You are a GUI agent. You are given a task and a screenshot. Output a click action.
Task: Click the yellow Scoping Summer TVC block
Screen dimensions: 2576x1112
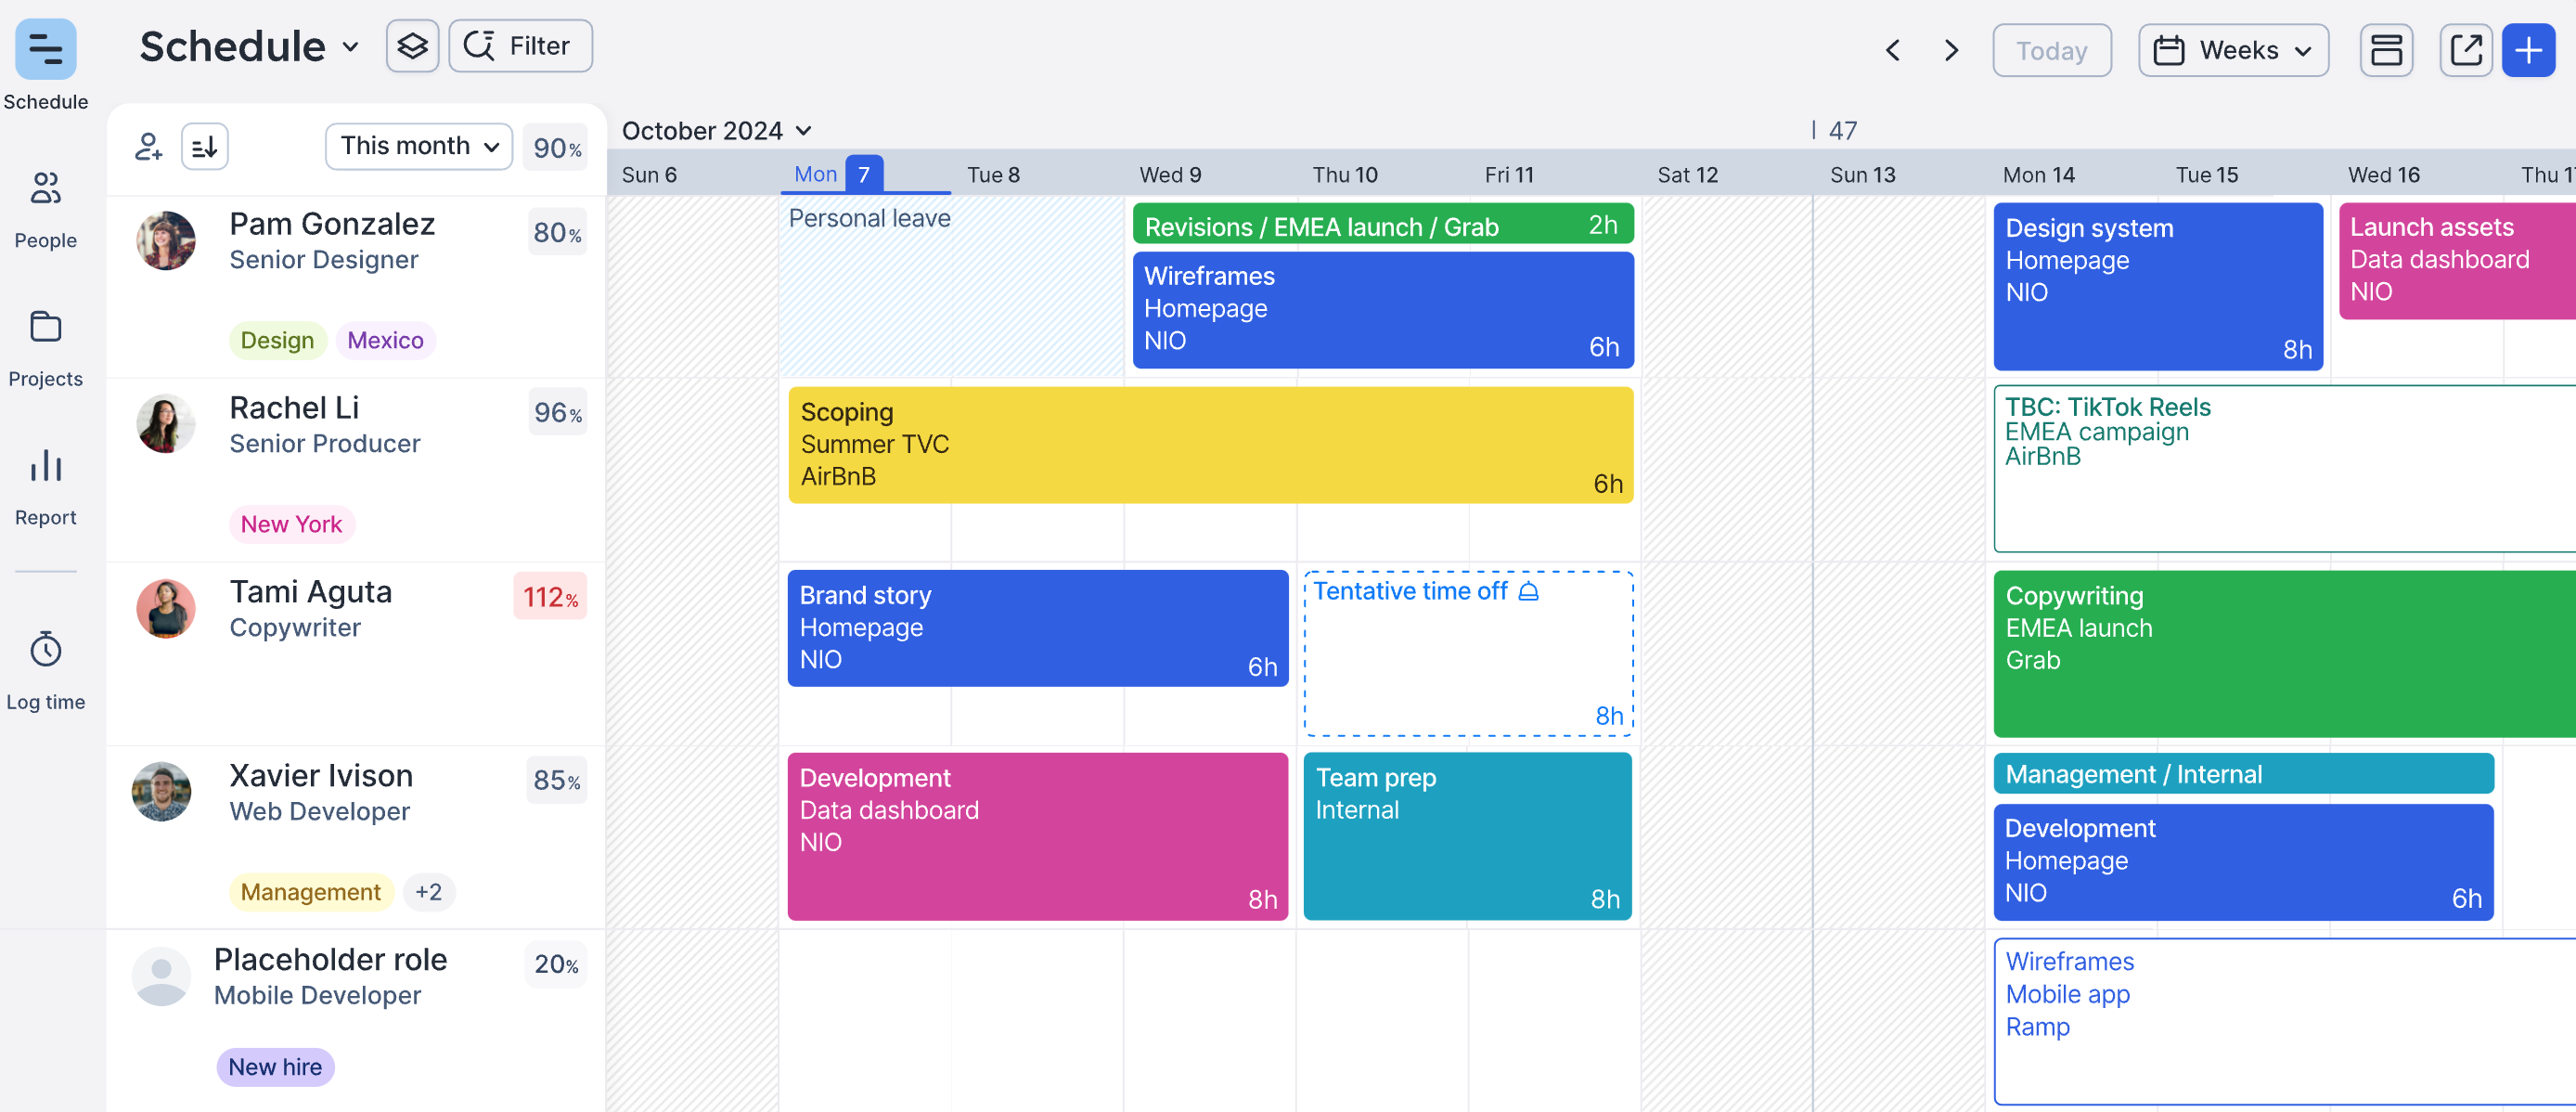1210,444
